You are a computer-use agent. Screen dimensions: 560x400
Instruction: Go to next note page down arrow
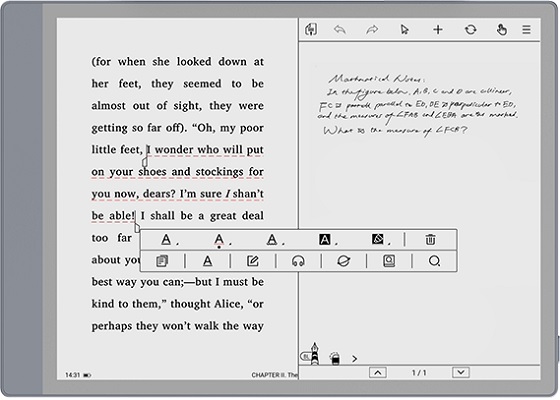(x=461, y=372)
